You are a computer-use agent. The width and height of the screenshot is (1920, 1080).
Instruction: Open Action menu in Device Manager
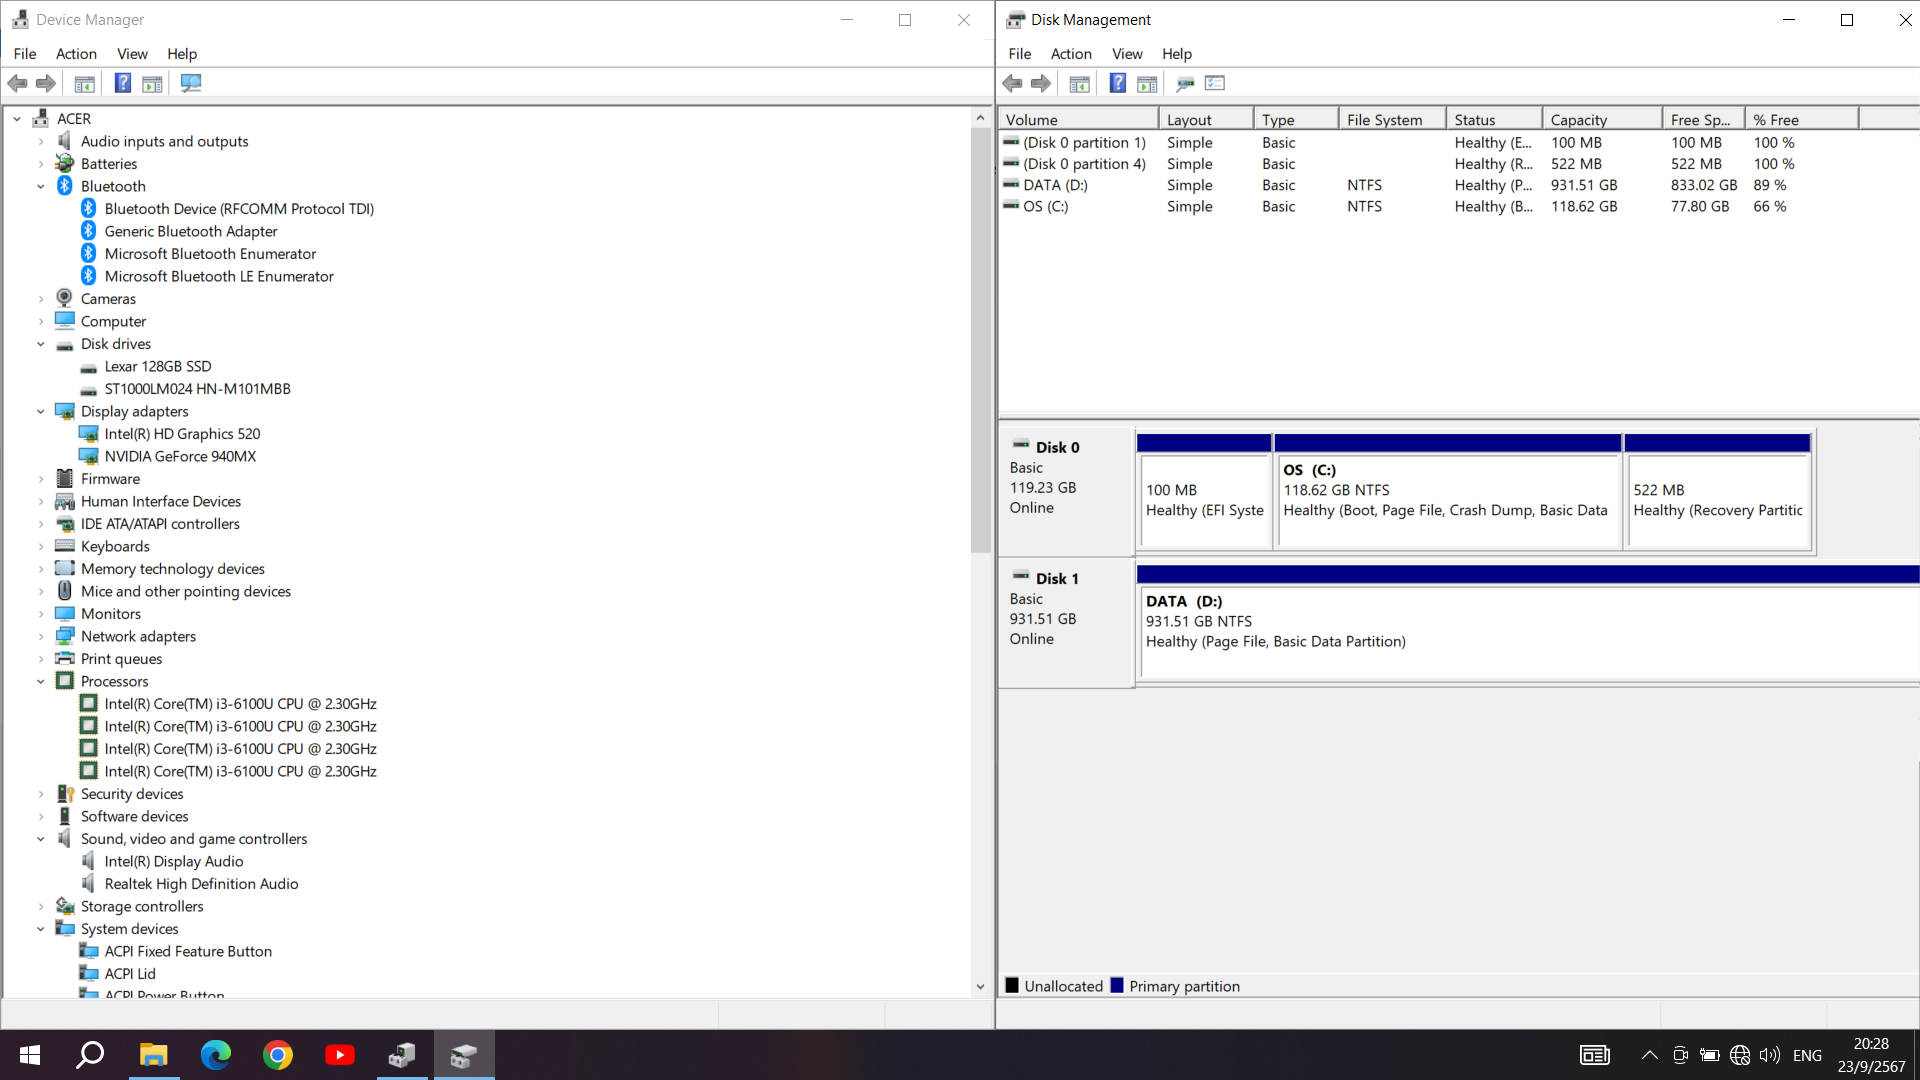pos(76,54)
